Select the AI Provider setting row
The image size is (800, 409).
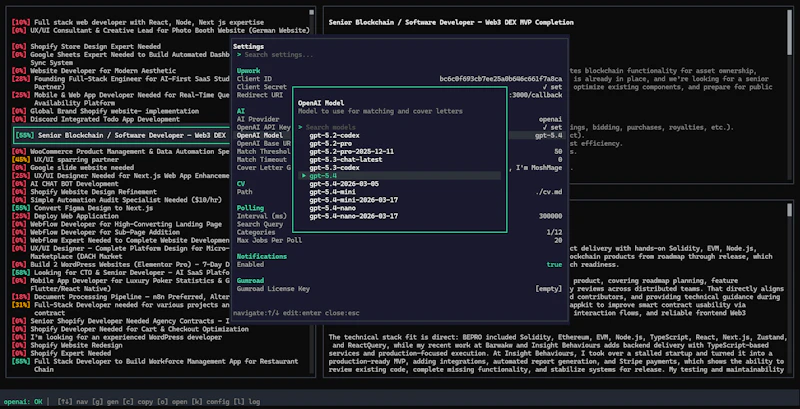pyautogui.click(x=399, y=119)
